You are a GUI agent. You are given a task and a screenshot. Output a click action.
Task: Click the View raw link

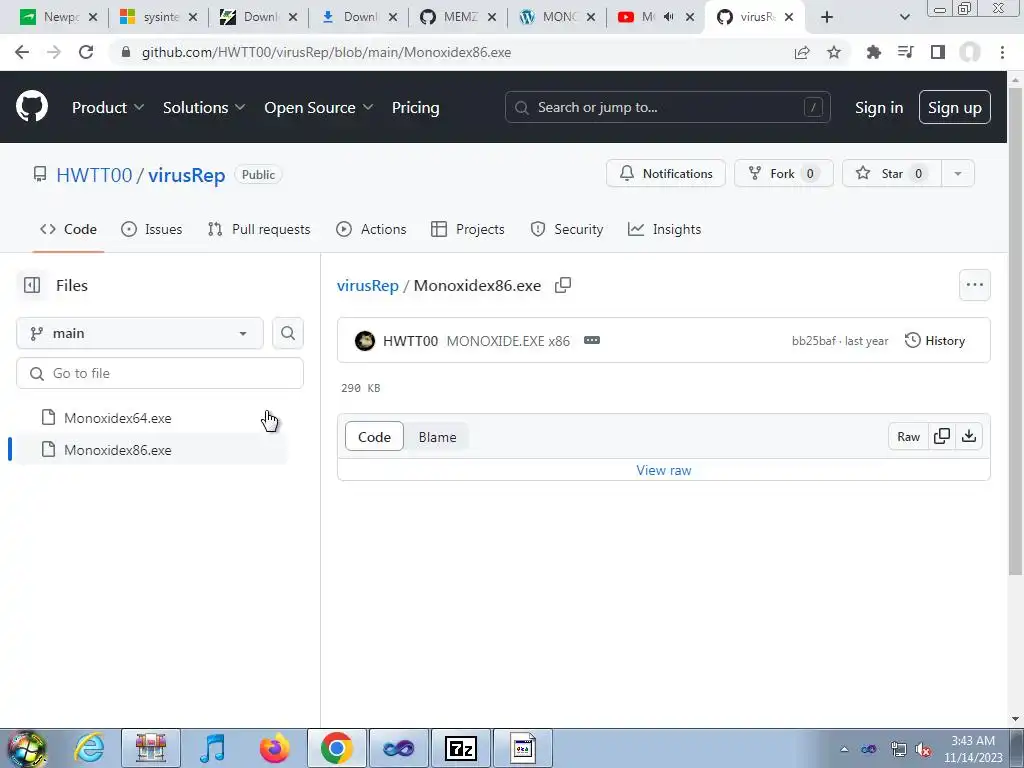pos(664,470)
